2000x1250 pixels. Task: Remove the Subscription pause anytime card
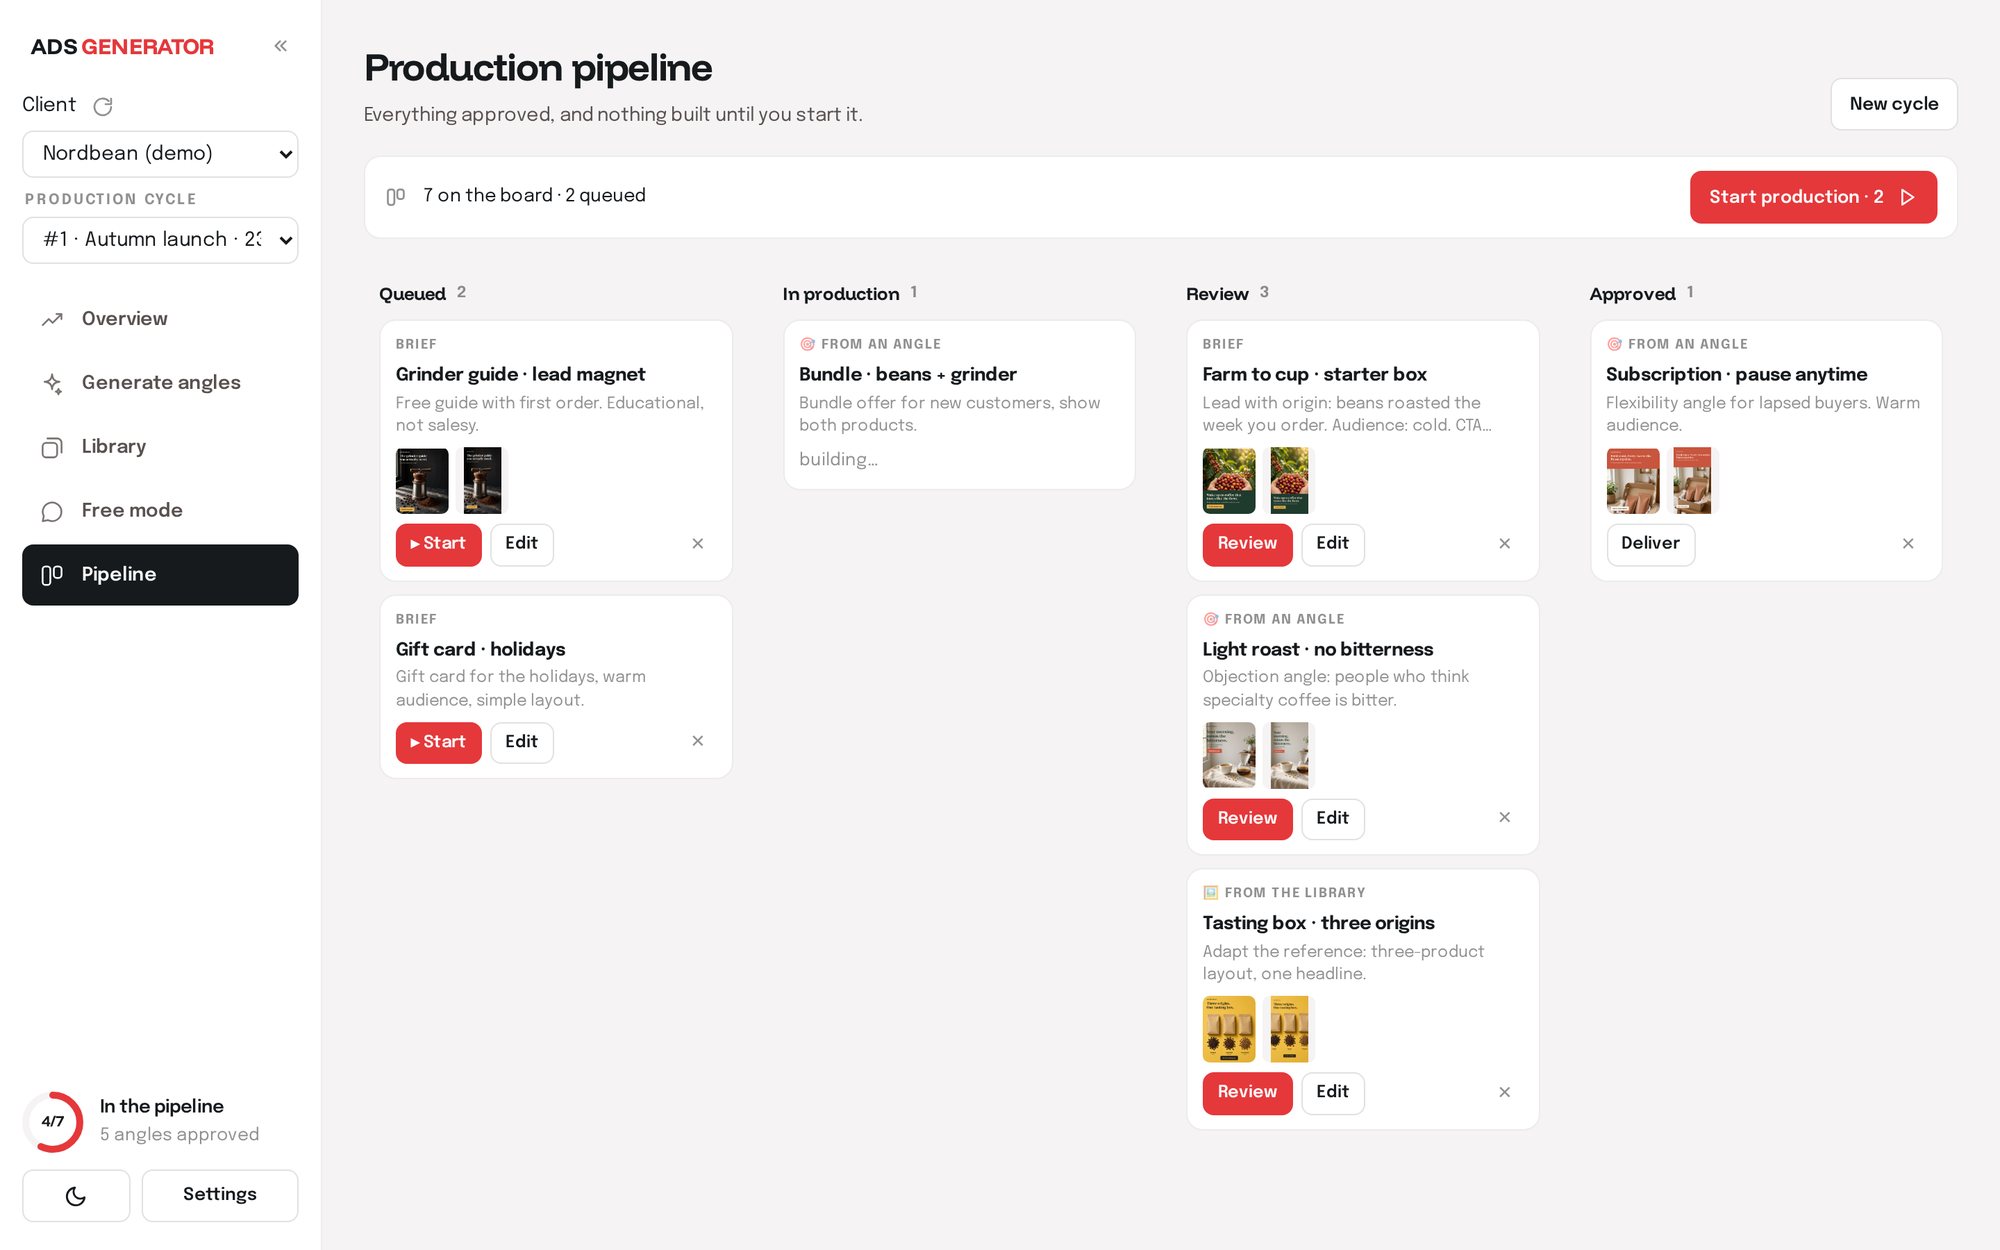point(1908,544)
